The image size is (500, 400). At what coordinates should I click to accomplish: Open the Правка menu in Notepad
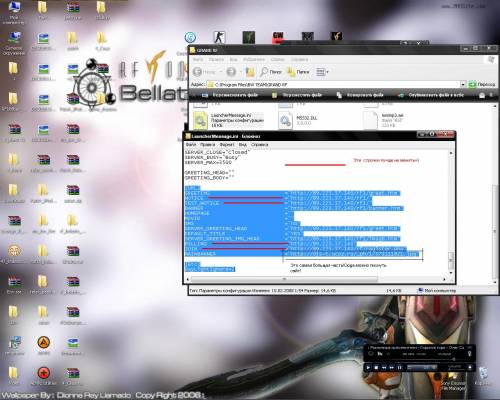(x=207, y=145)
